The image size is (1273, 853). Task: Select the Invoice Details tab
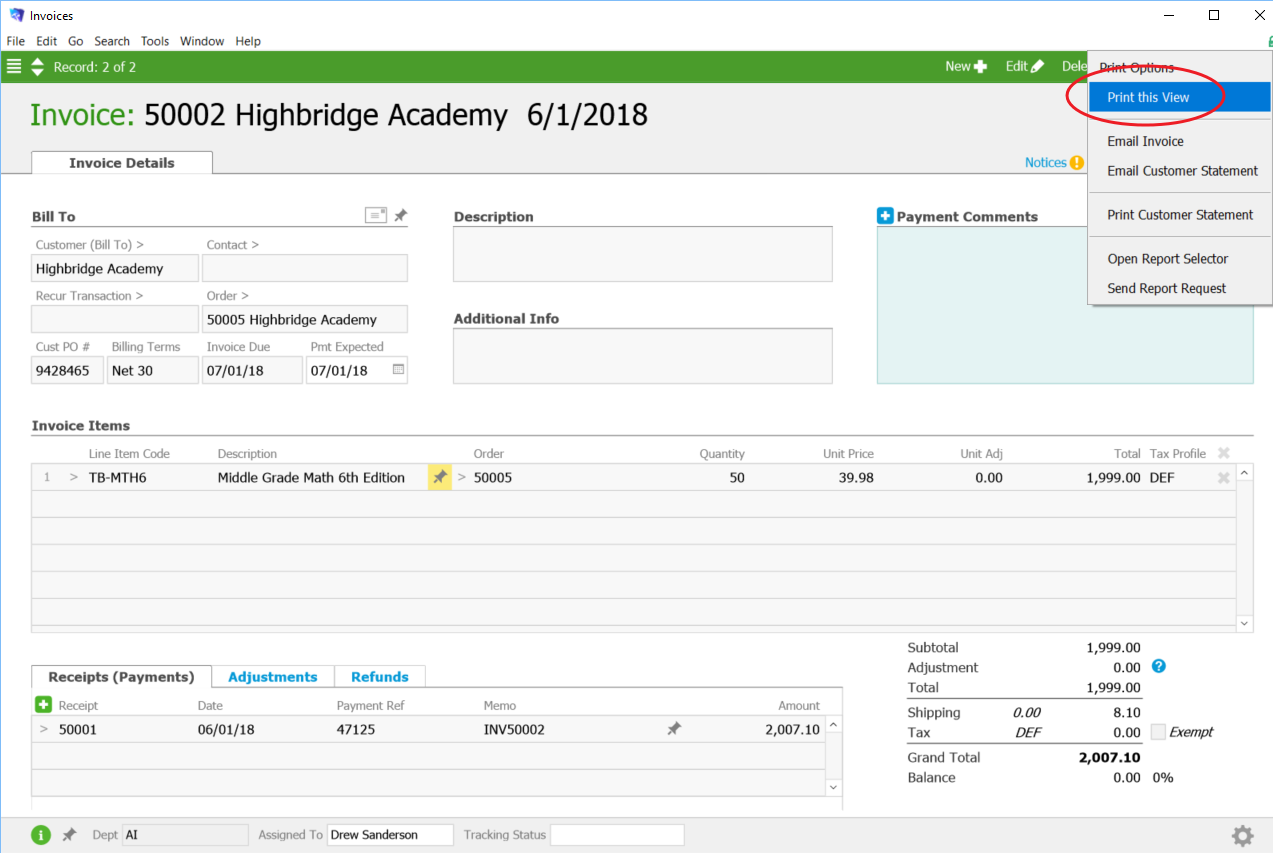[x=122, y=163]
